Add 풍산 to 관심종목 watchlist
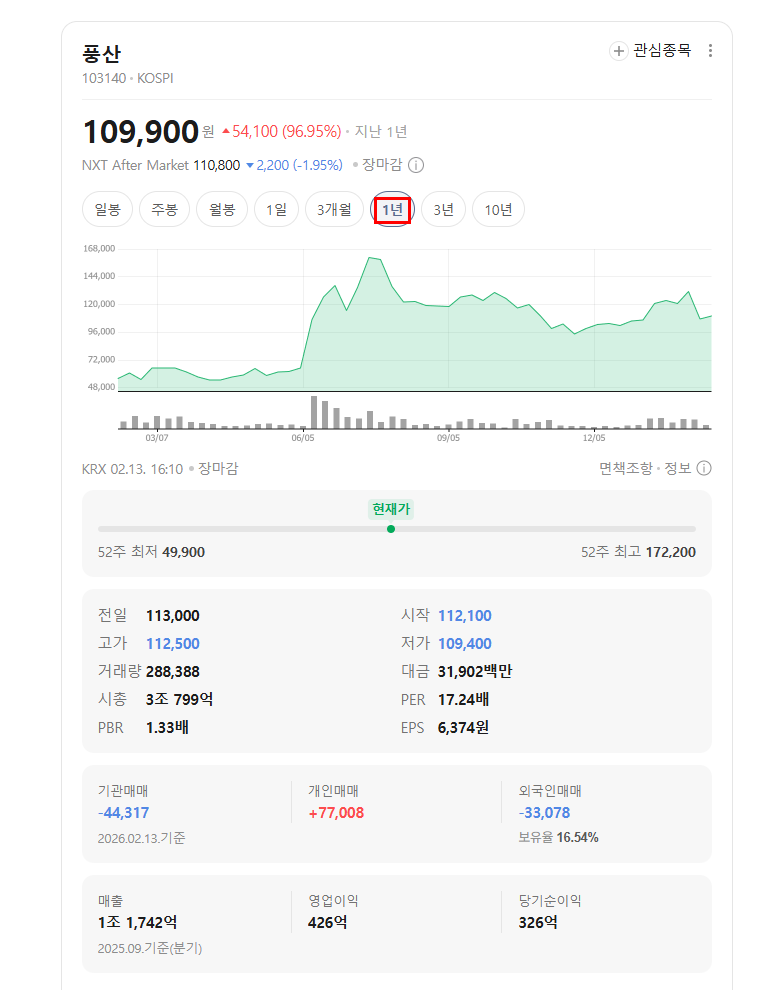The width and height of the screenshot is (784, 990). click(x=650, y=51)
